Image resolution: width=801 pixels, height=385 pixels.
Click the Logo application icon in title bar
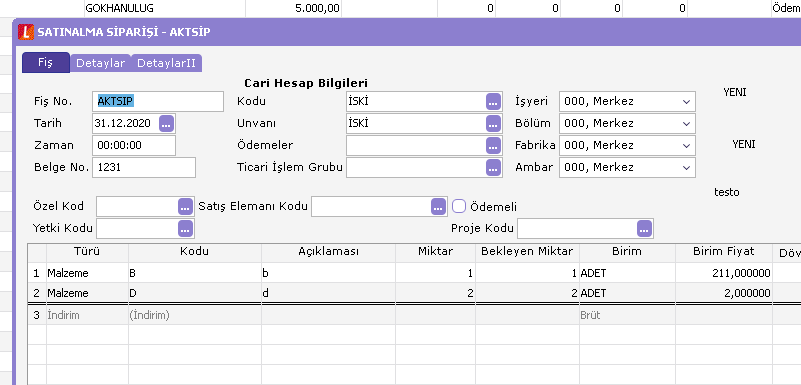(x=26, y=32)
